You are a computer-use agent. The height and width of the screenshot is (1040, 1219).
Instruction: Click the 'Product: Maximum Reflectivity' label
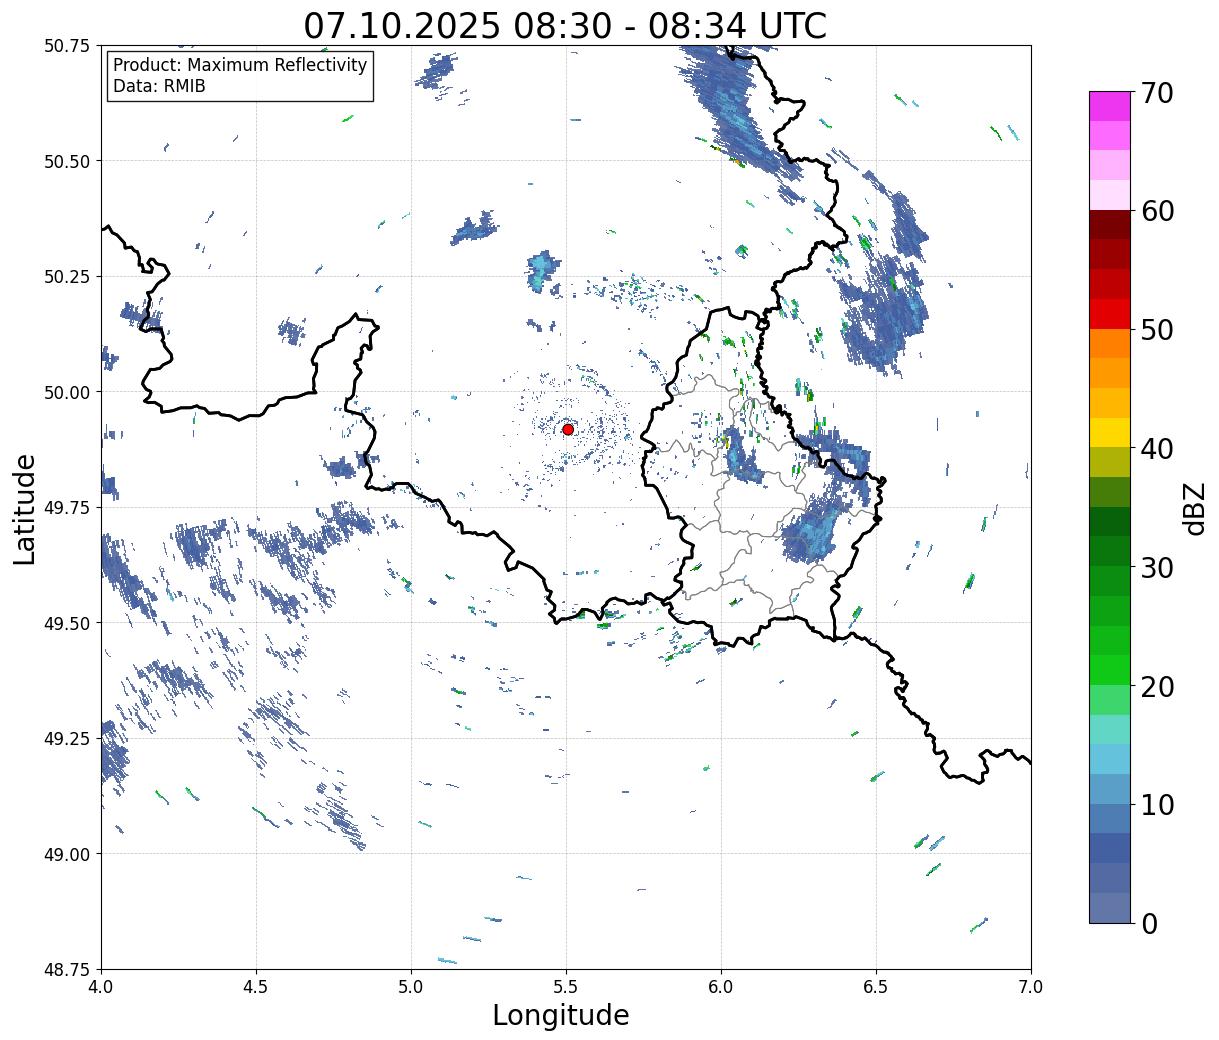click(240, 65)
